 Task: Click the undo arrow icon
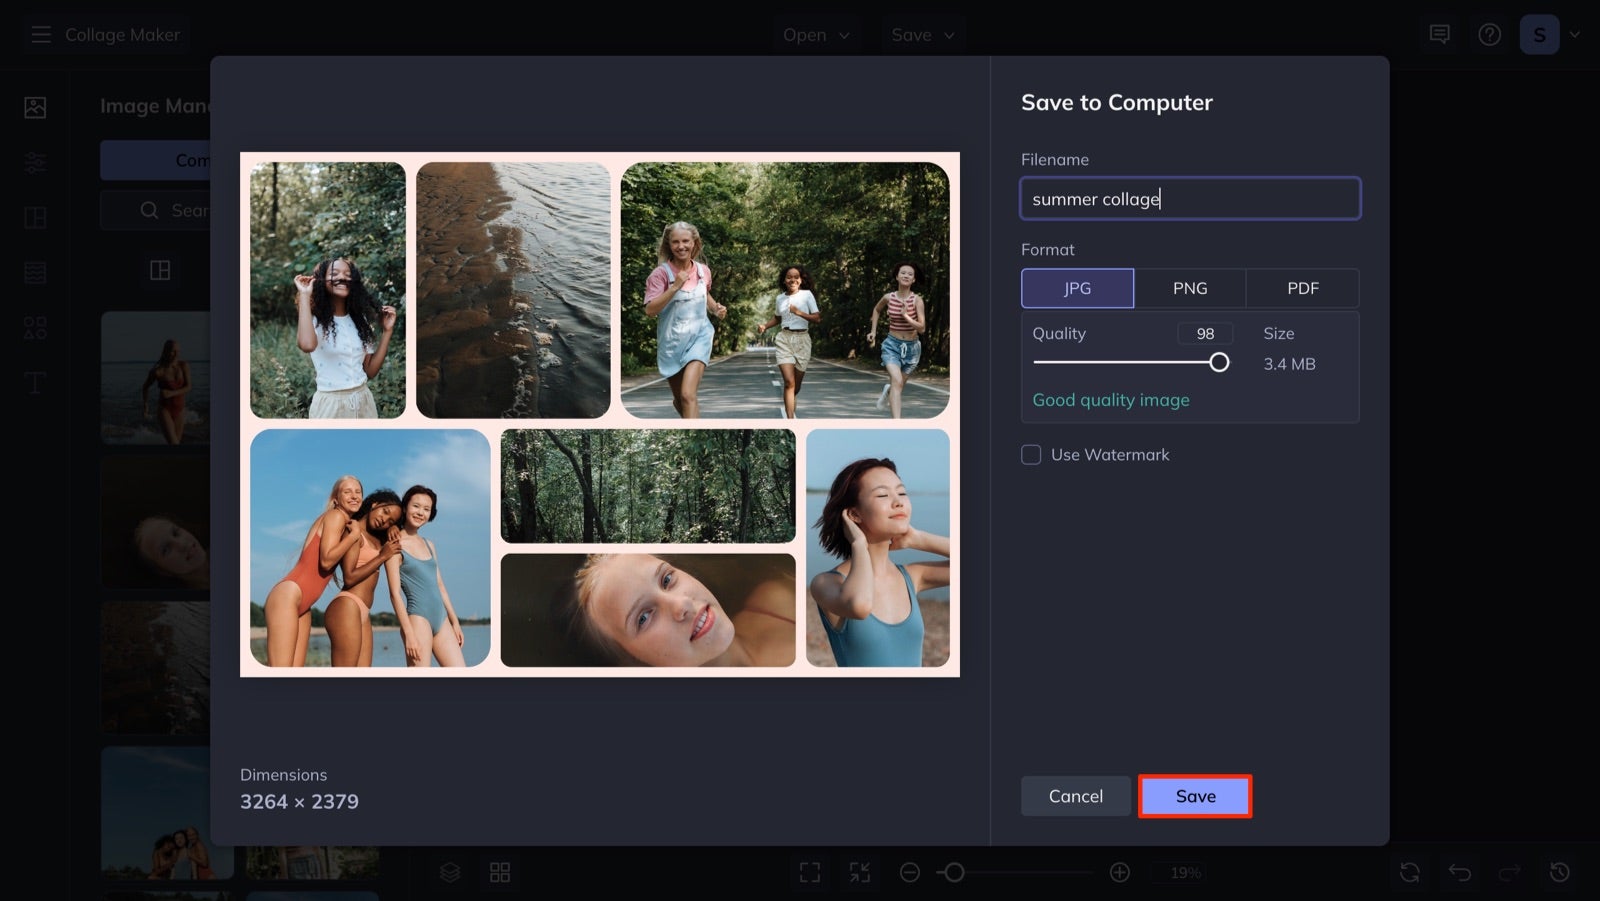click(x=1460, y=873)
